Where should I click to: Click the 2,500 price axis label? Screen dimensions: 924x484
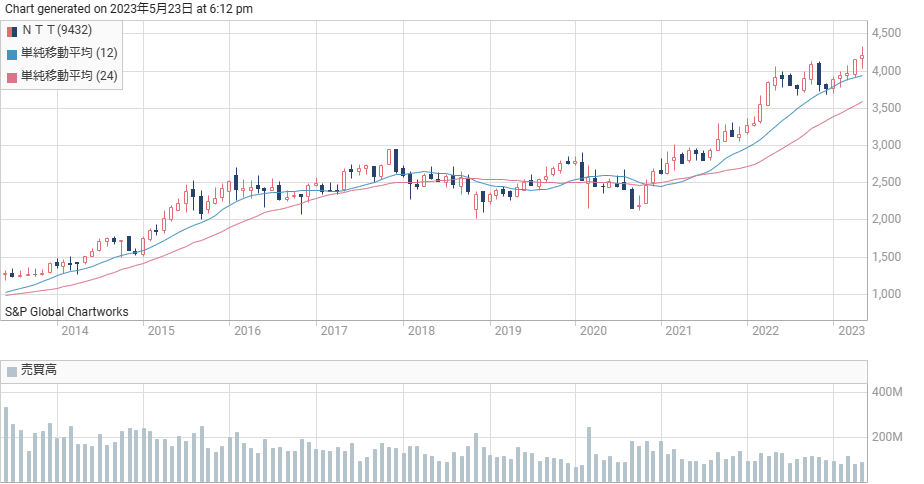coord(886,182)
